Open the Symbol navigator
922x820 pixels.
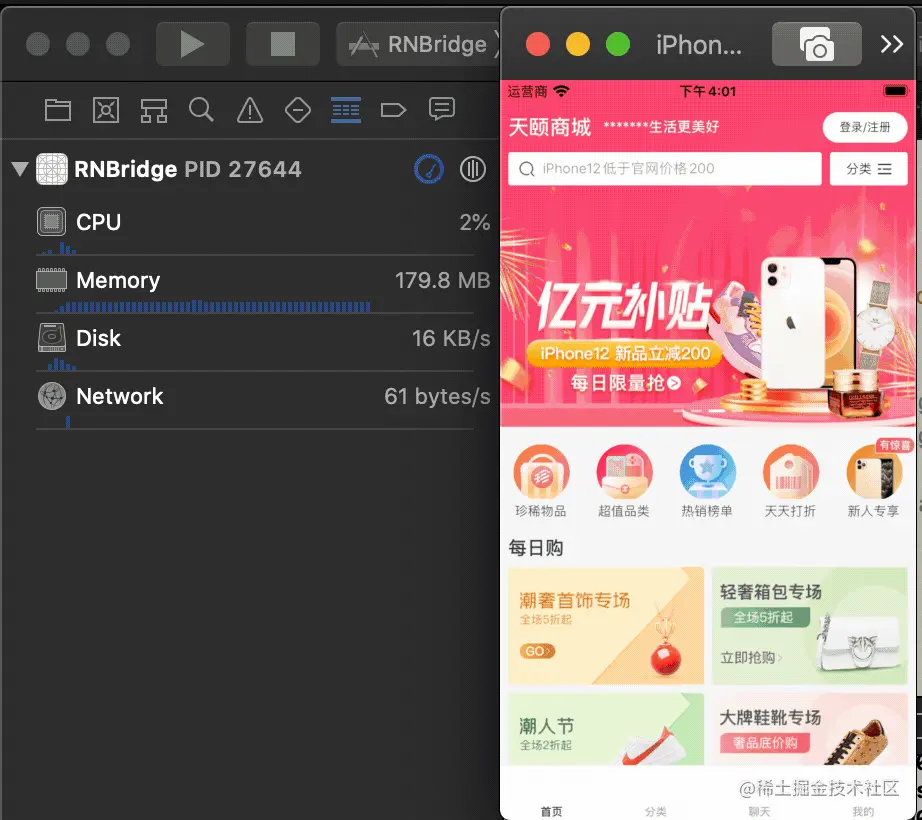(153, 110)
